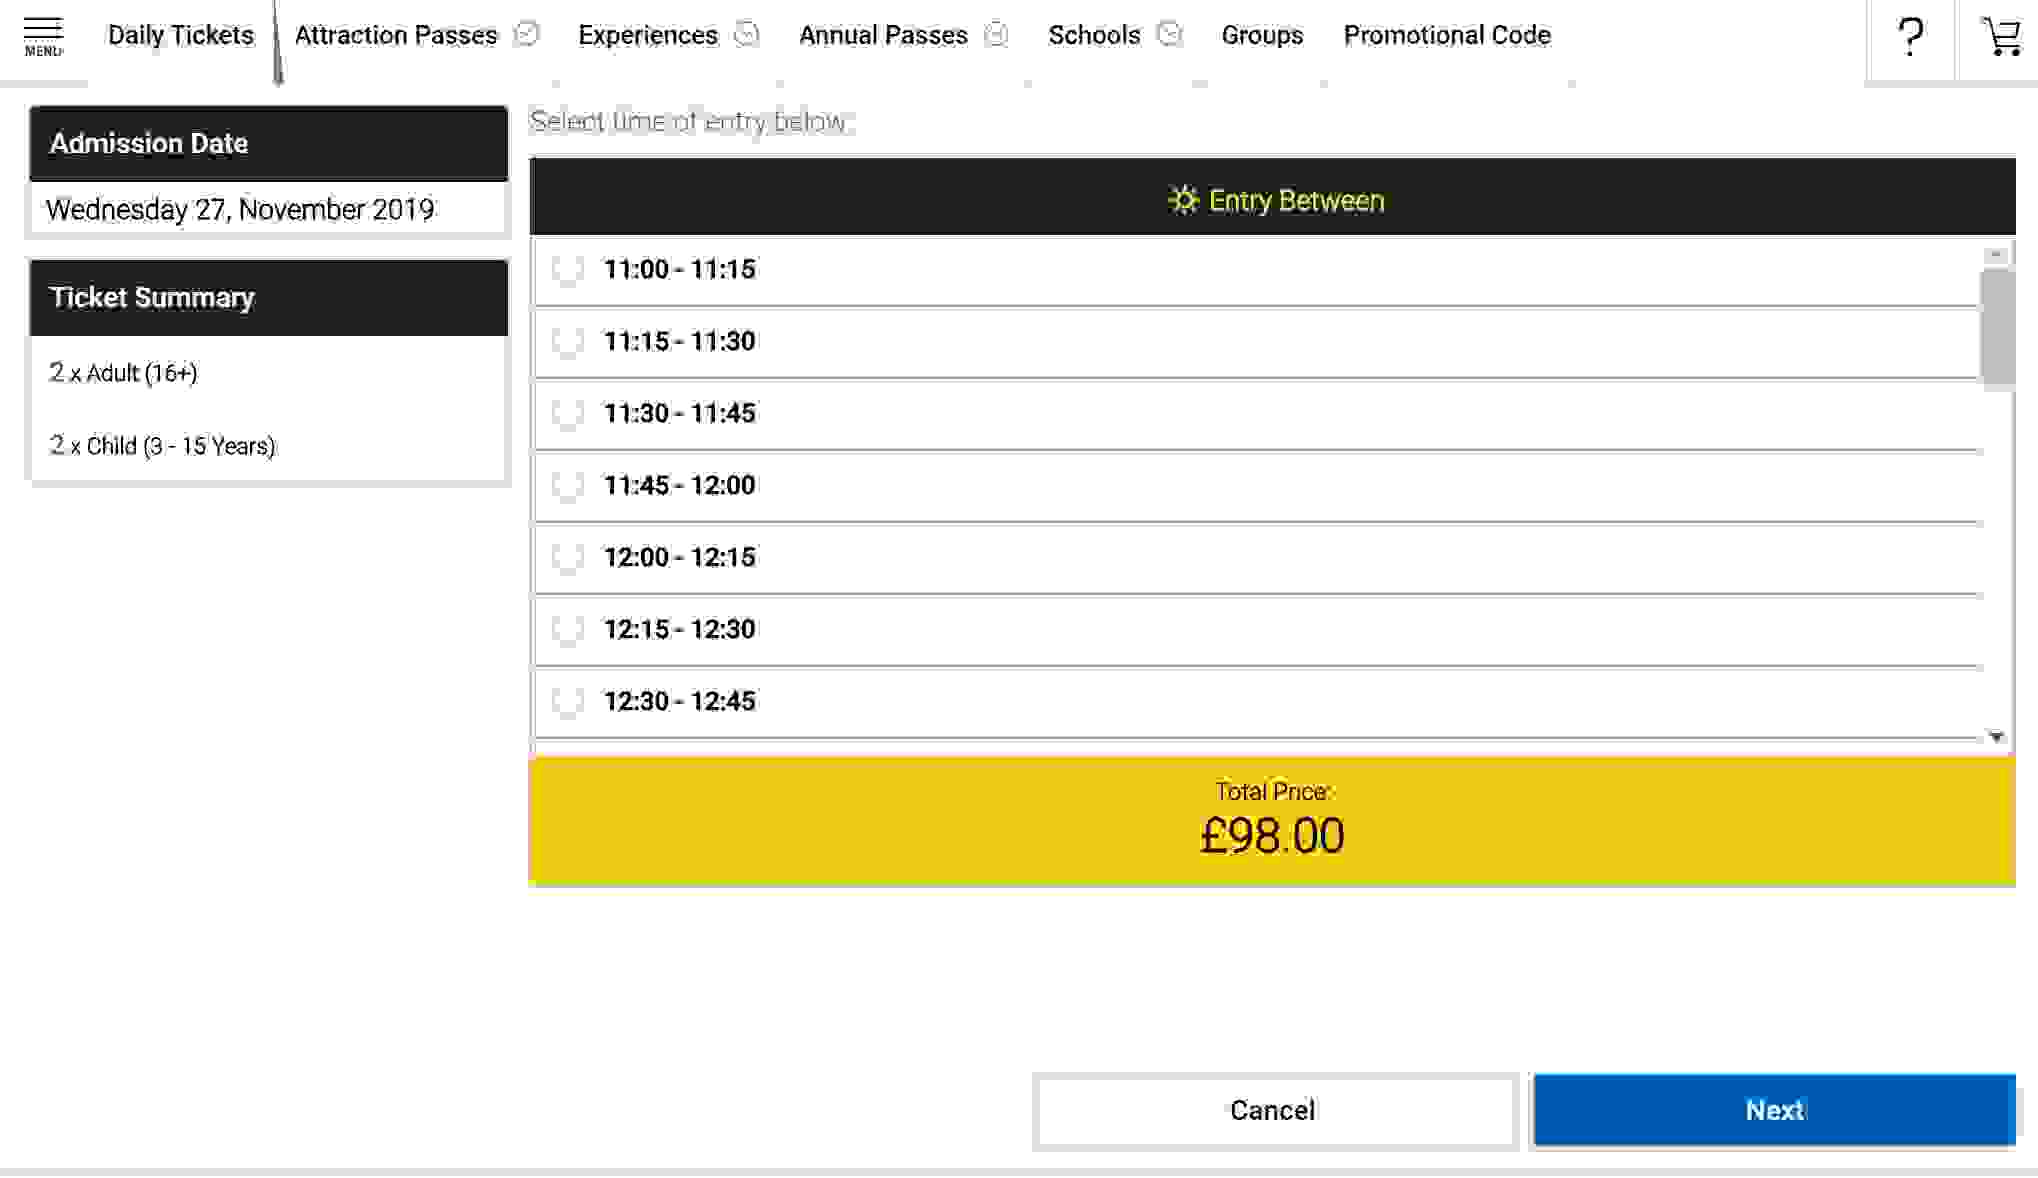The image size is (2038, 1178).
Task: Click the circle icon next to Attraction Passes
Action: pos(526,35)
